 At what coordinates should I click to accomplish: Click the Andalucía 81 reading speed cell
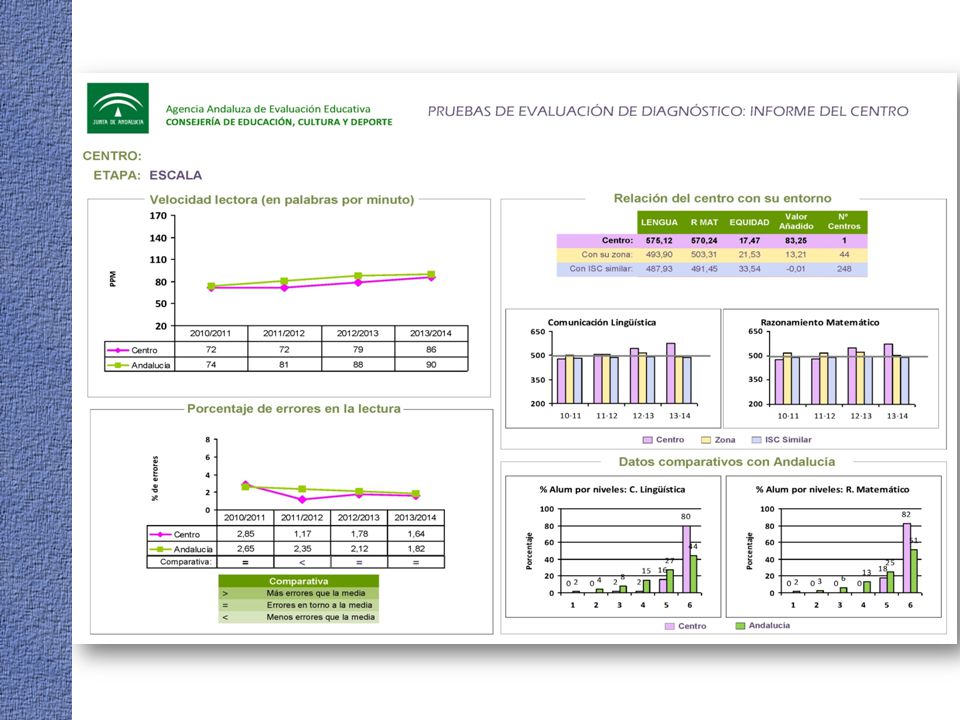284,364
